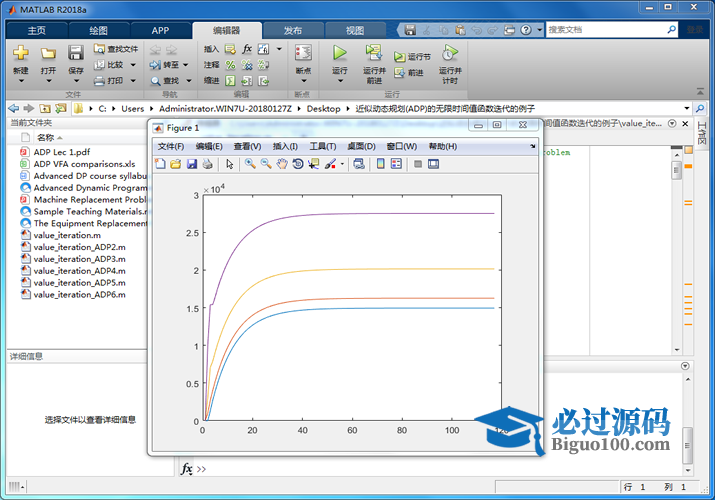Viewport: 715px width, 500px height.
Task: Click the Advance (前进) button
Action: pyautogui.click(x=409, y=72)
